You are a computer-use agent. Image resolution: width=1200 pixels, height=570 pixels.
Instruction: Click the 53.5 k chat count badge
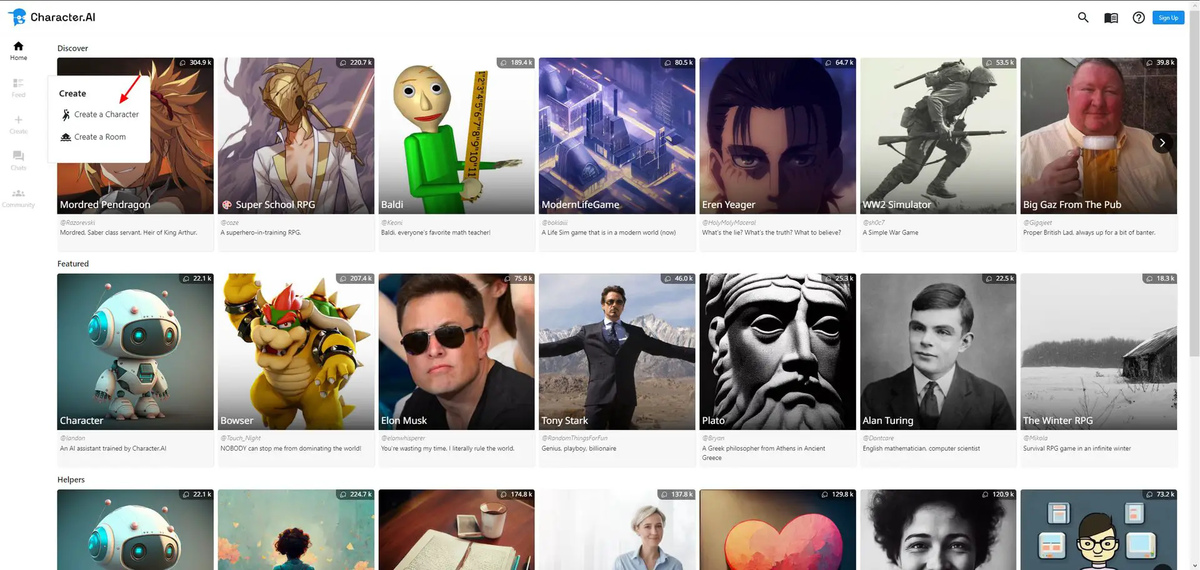pyautogui.click(x=1000, y=62)
